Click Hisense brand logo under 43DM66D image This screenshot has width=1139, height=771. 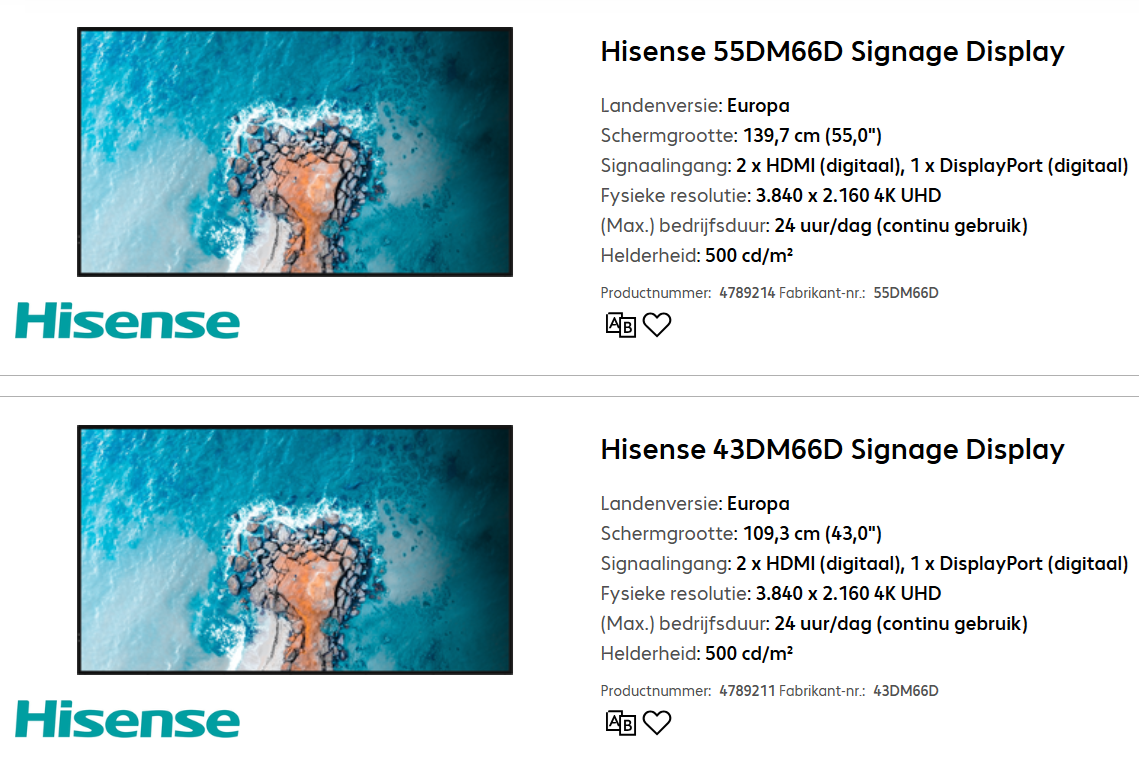pos(127,720)
